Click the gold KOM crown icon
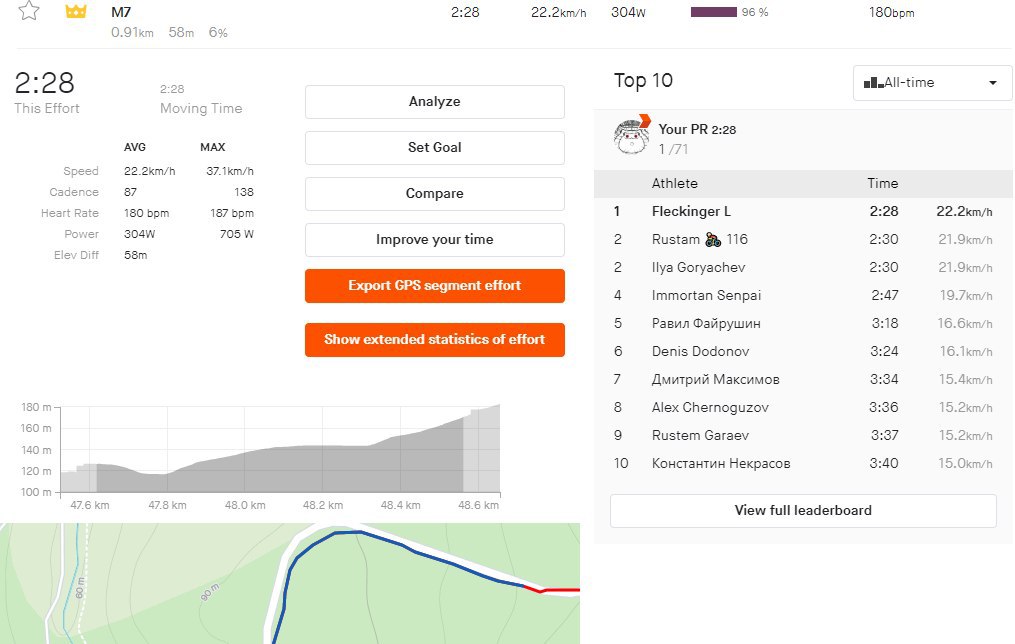Screen dimensions: 1015x644 pyautogui.click(x=76, y=12)
